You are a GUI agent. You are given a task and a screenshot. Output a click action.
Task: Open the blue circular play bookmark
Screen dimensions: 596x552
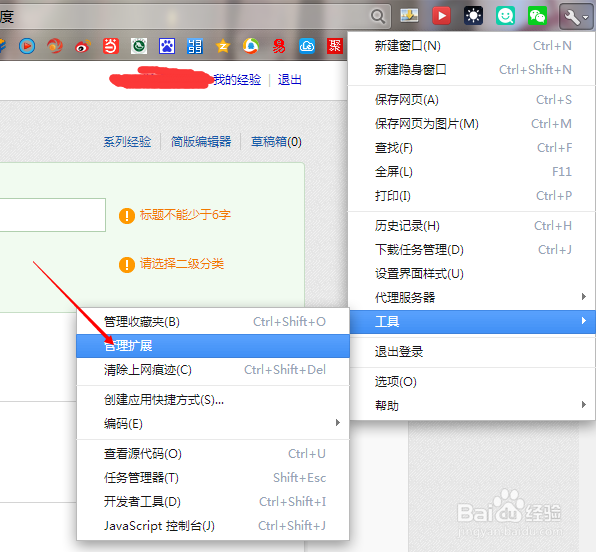pos(27,46)
